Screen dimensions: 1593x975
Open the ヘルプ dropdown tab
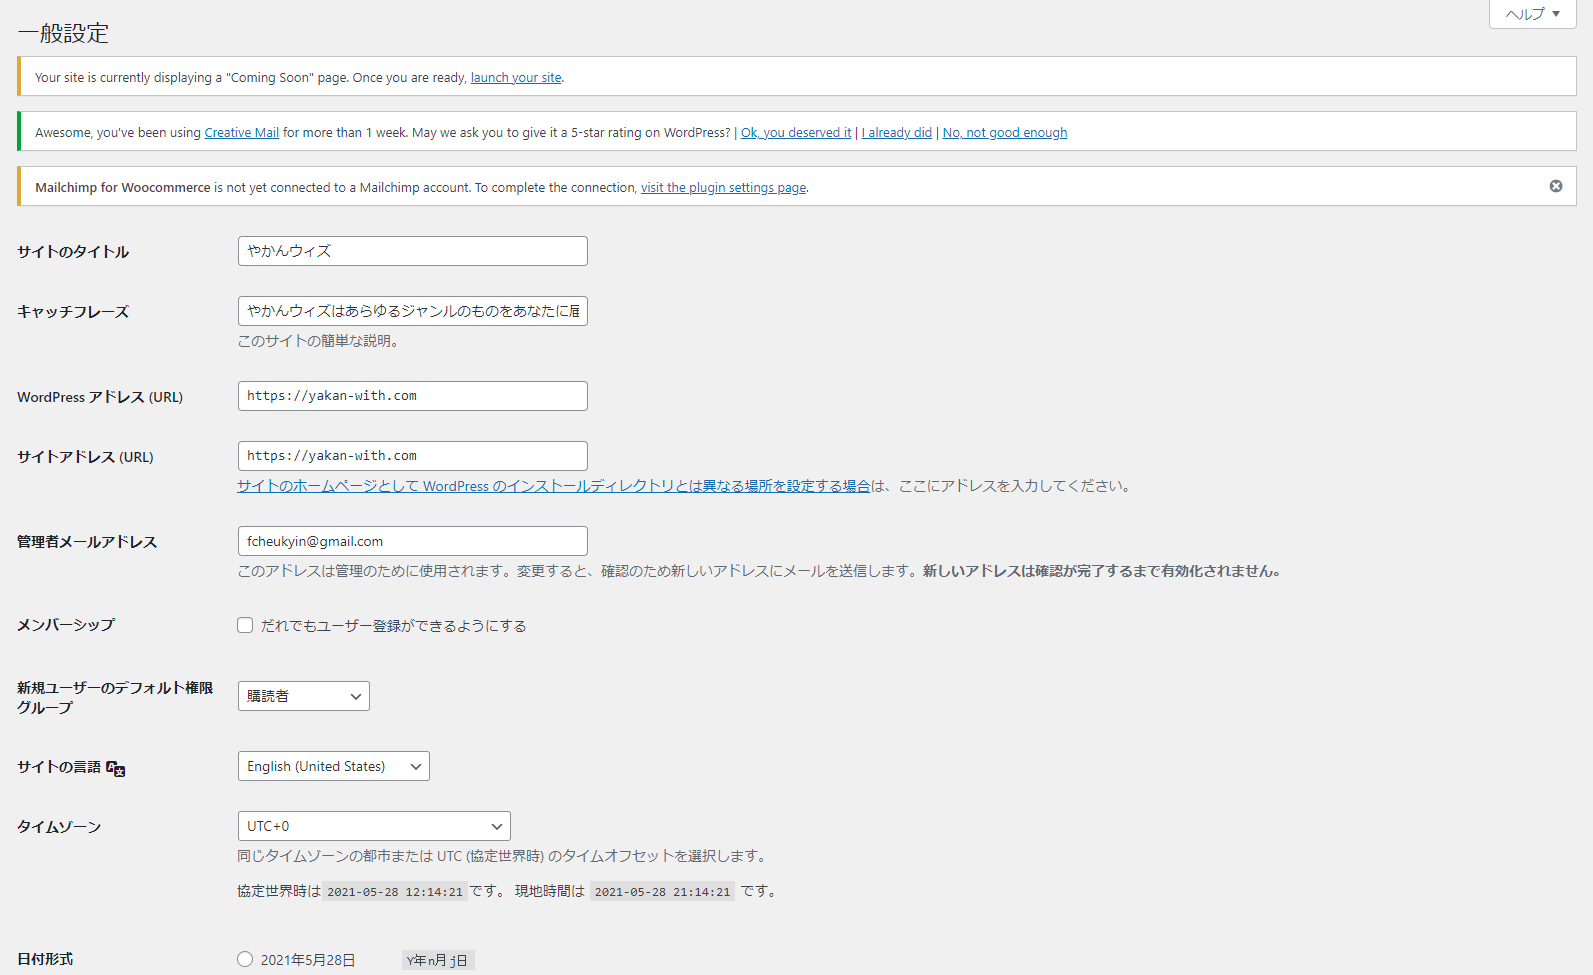1532,14
